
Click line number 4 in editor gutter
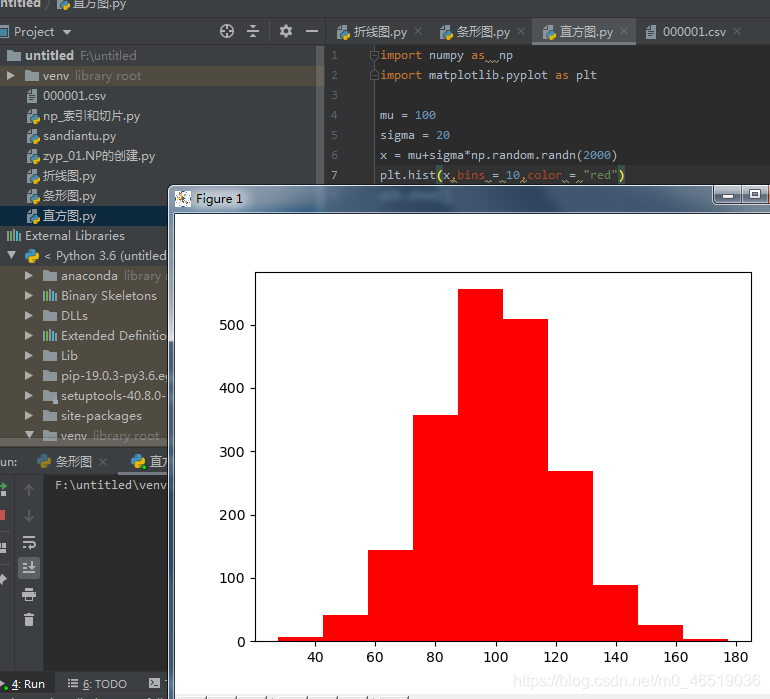click(x=334, y=115)
